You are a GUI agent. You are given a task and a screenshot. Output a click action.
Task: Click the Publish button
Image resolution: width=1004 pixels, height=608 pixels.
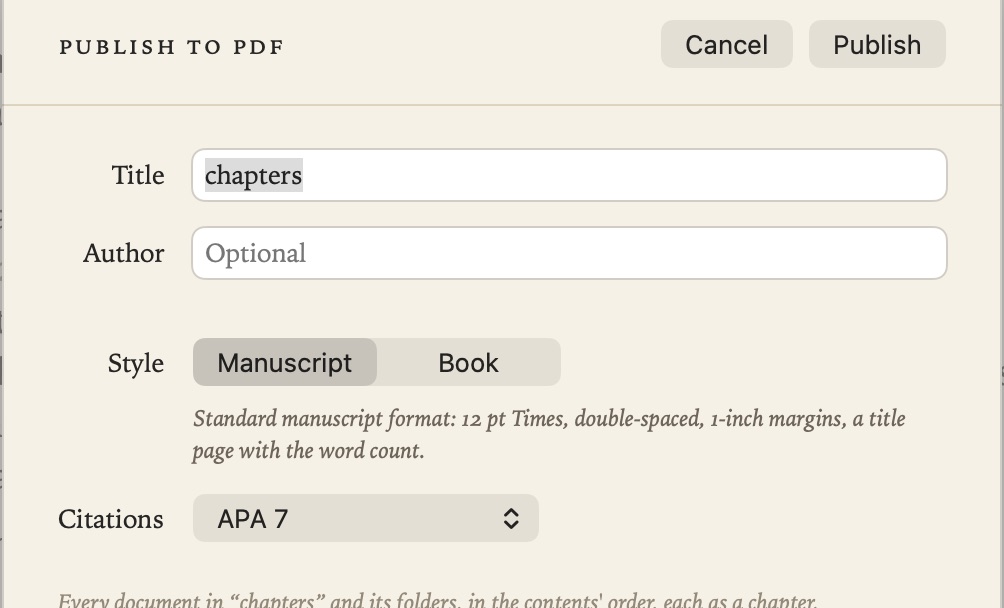tap(877, 44)
